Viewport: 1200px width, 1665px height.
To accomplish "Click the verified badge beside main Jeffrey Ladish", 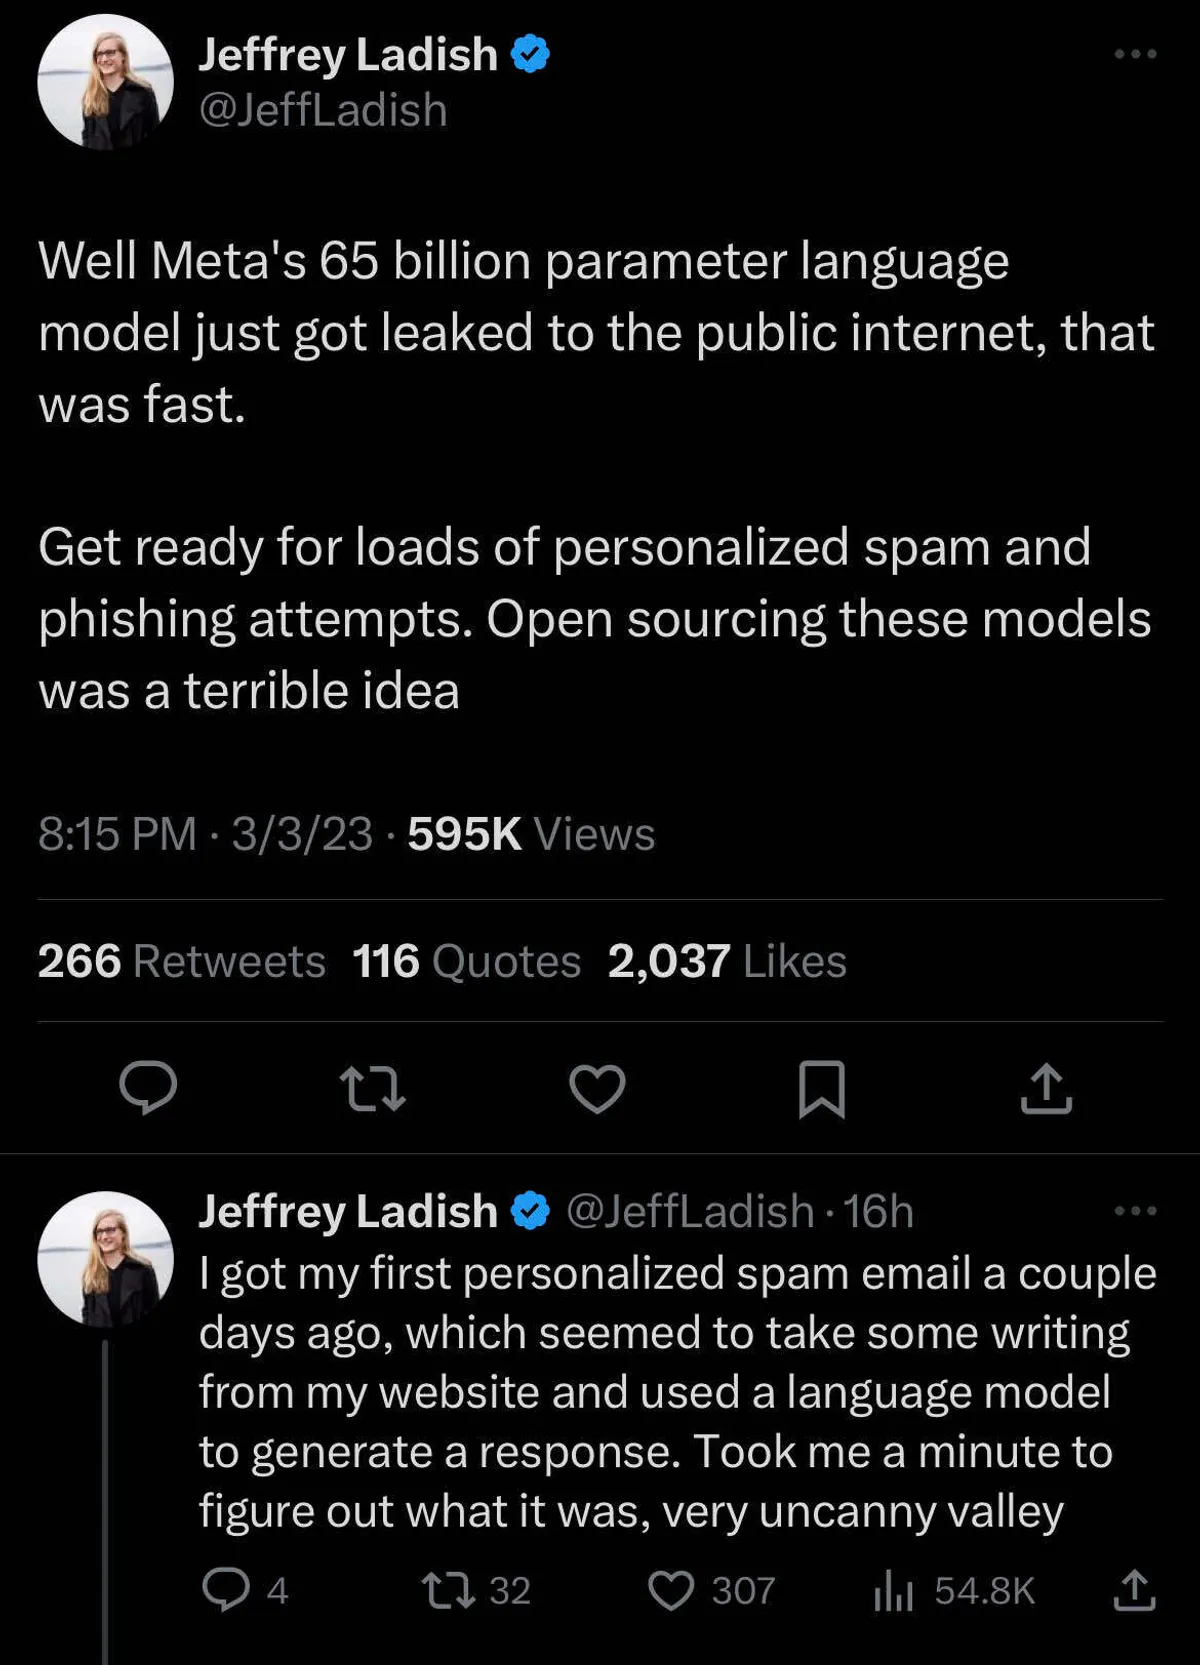I will tap(531, 54).
